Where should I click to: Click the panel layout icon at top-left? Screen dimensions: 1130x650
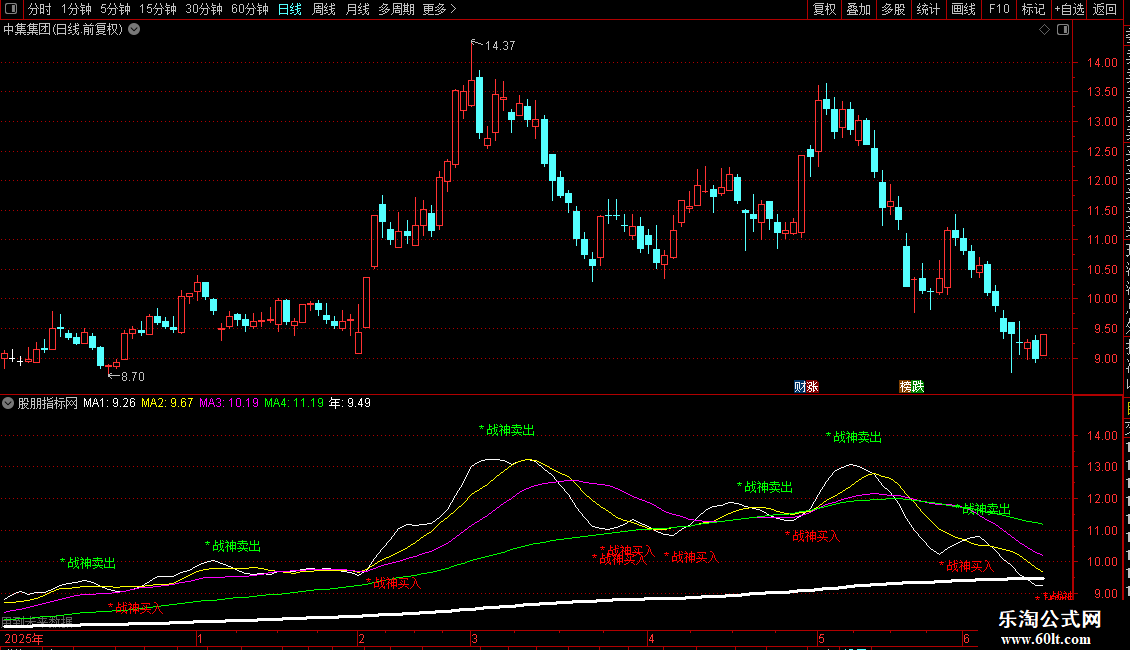click(x=11, y=9)
